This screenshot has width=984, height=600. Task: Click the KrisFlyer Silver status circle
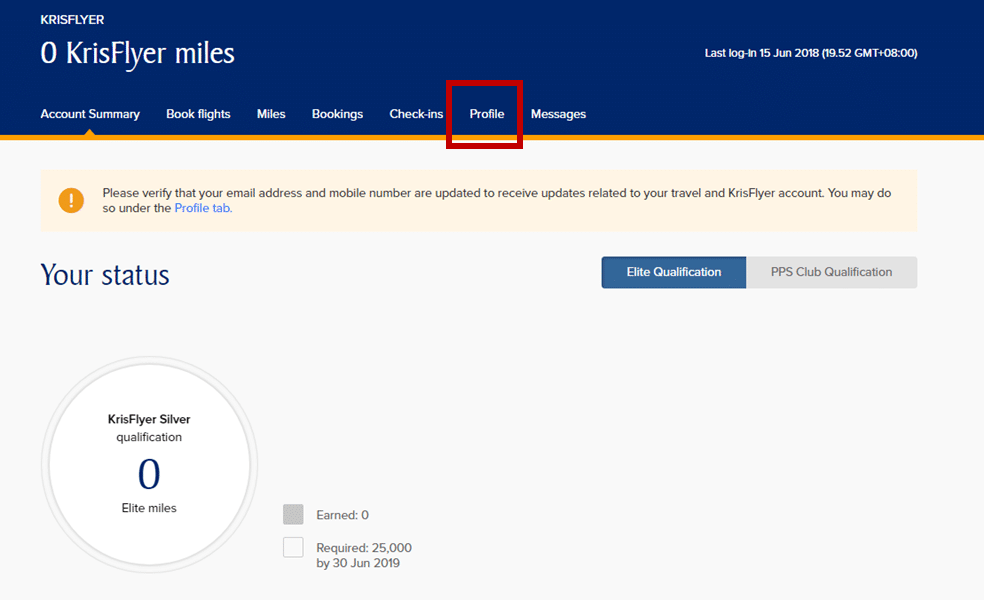coord(148,463)
